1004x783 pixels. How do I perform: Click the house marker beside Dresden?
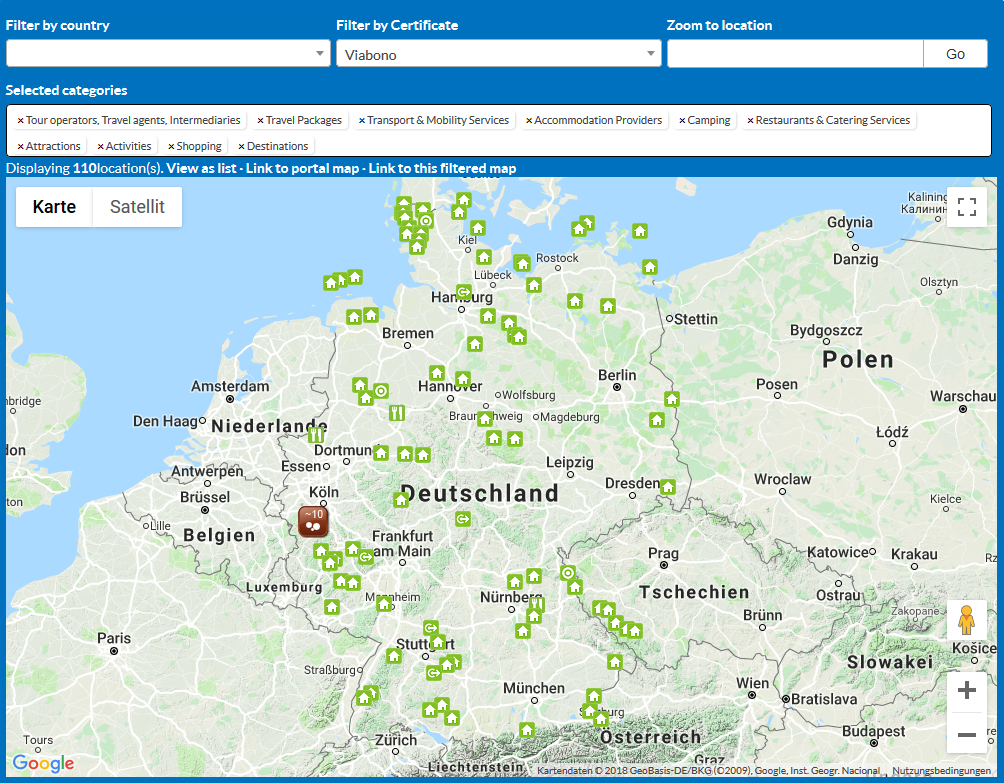pyautogui.click(x=668, y=487)
